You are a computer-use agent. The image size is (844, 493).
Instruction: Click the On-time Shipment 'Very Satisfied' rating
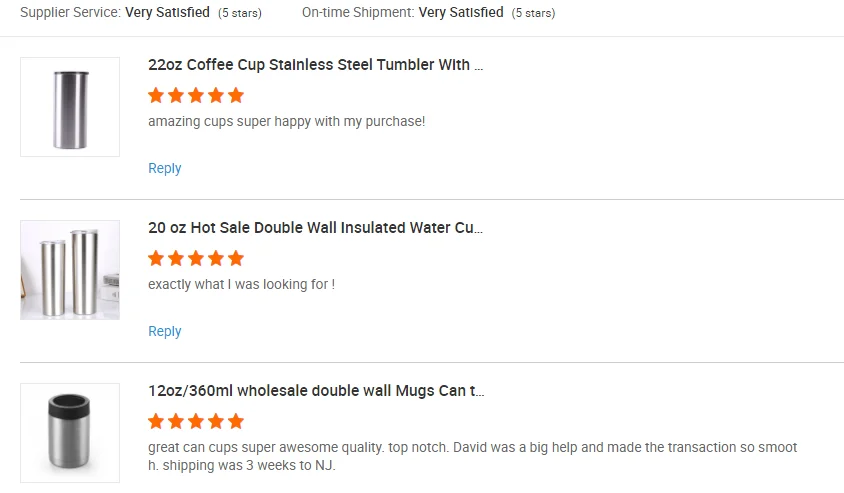tap(461, 13)
